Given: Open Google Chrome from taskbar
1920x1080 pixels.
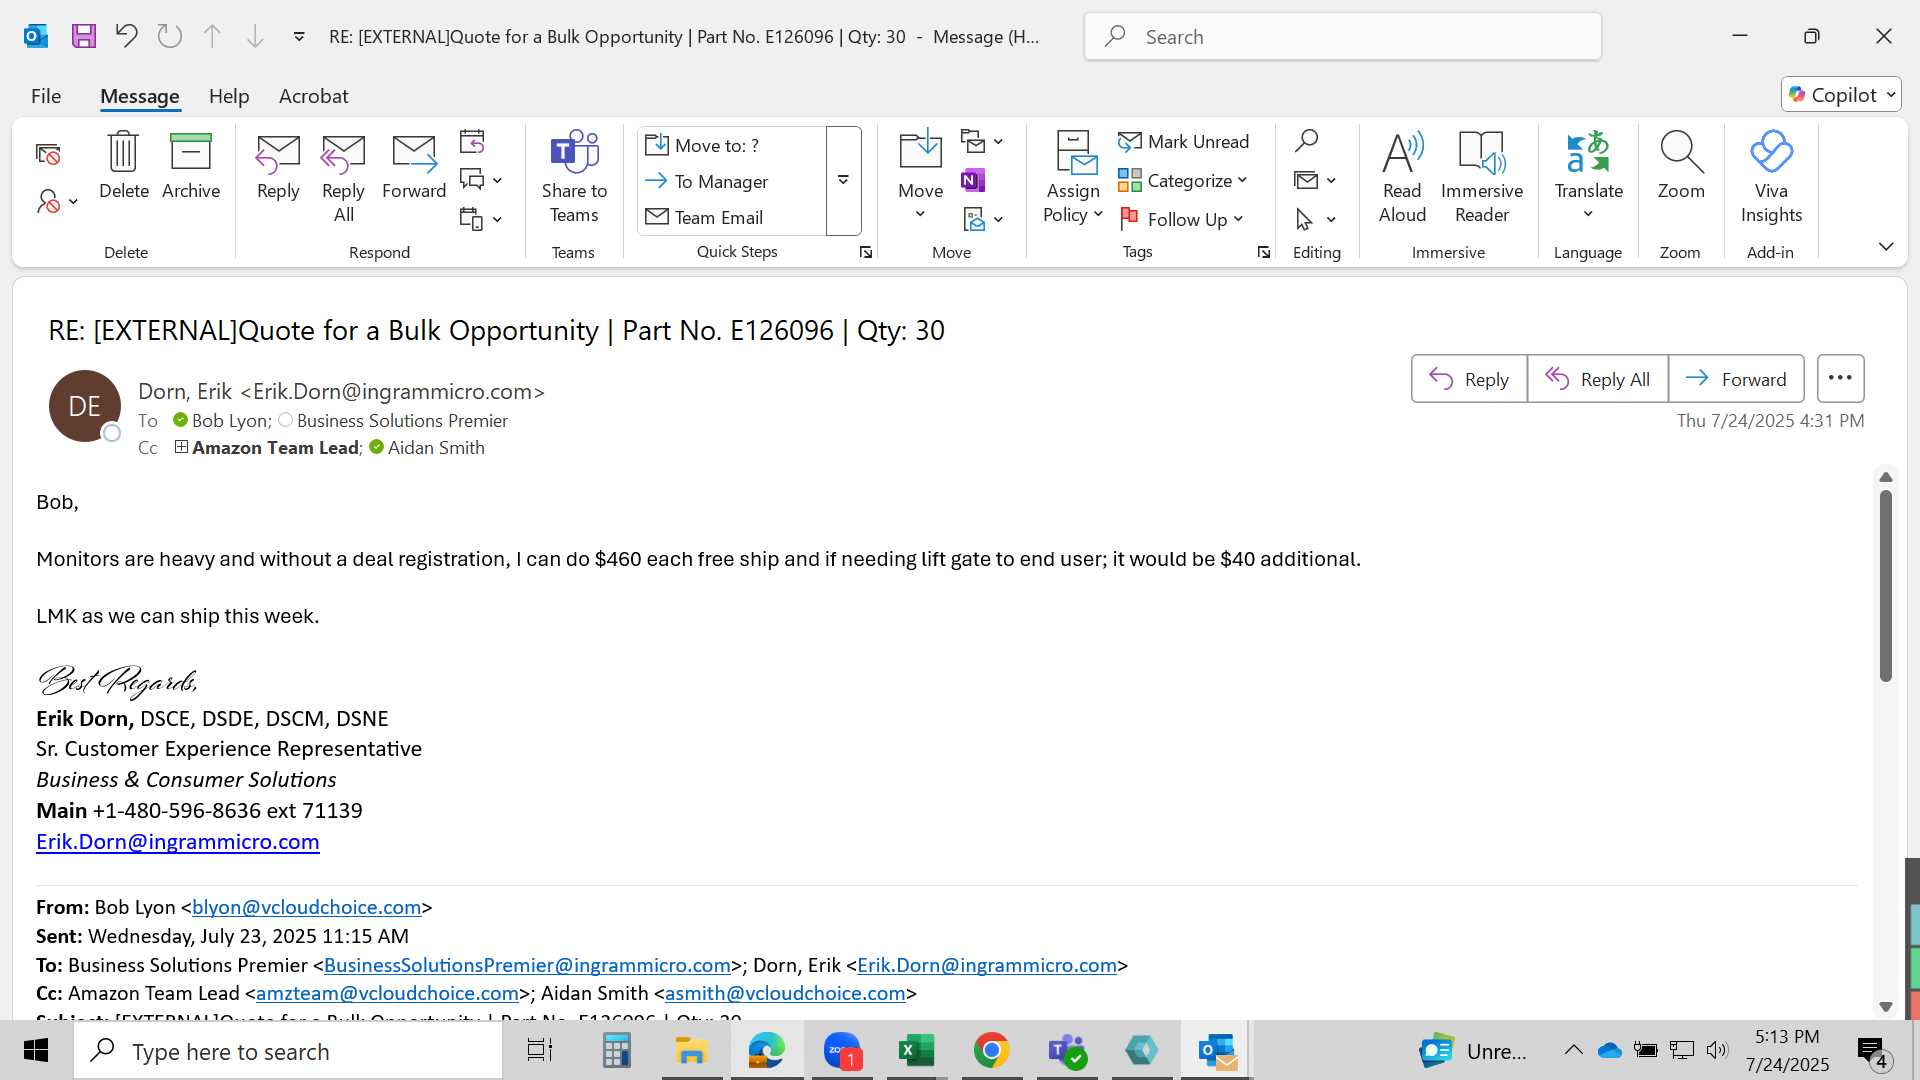Looking at the screenshot, I should (991, 1051).
